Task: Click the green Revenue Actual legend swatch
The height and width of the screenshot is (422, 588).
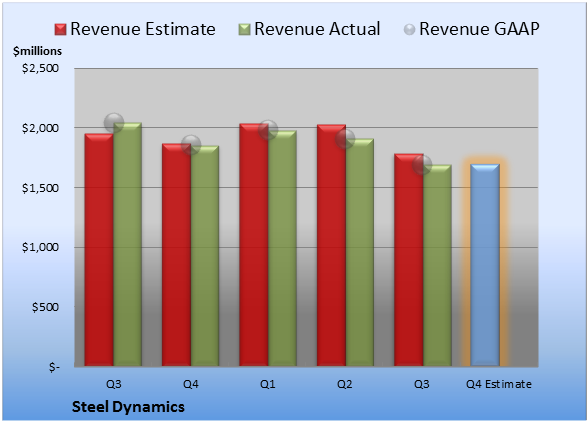Action: point(244,30)
